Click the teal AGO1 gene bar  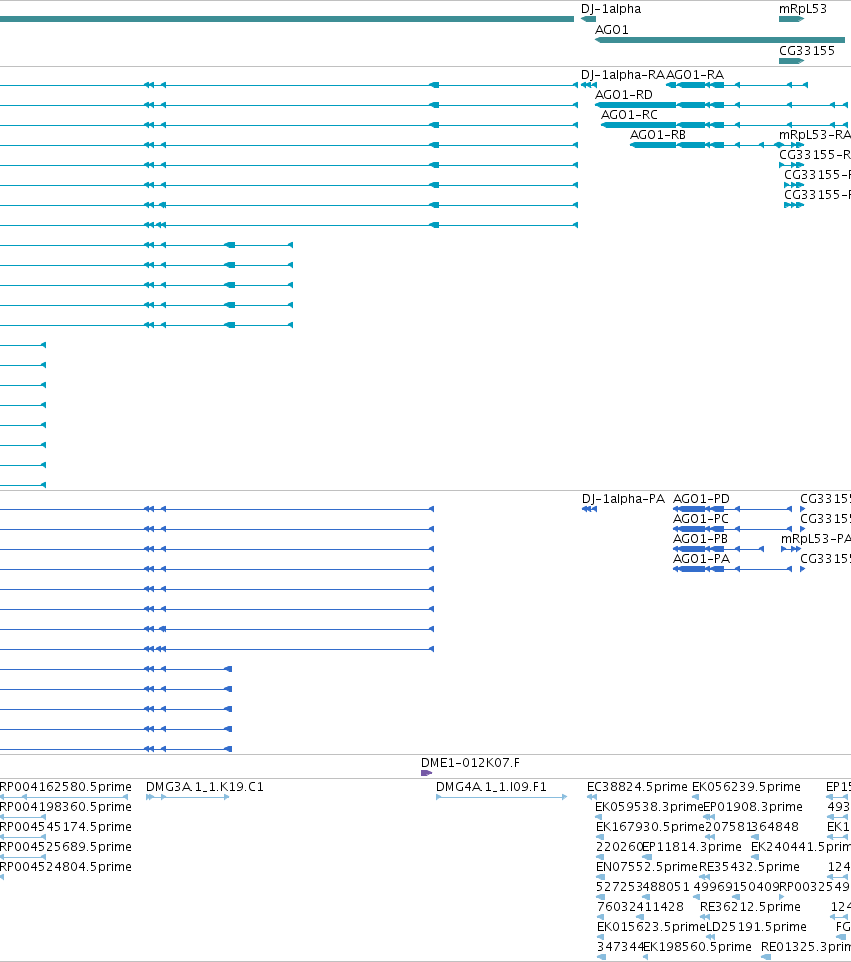(720, 40)
